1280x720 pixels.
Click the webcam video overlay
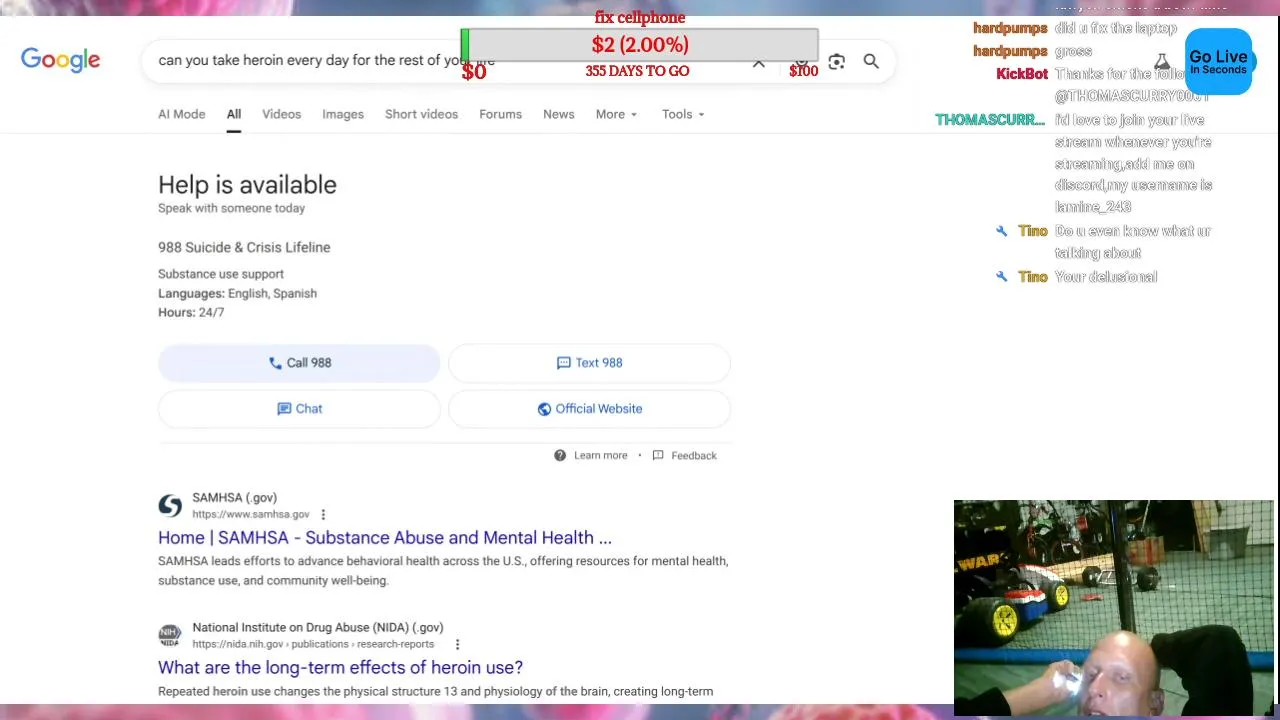(x=1113, y=608)
